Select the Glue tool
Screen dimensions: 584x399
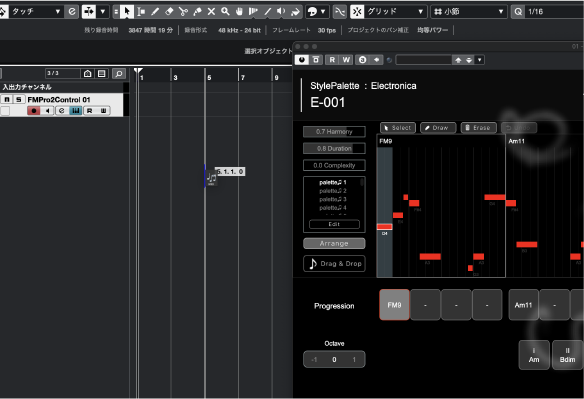197,12
